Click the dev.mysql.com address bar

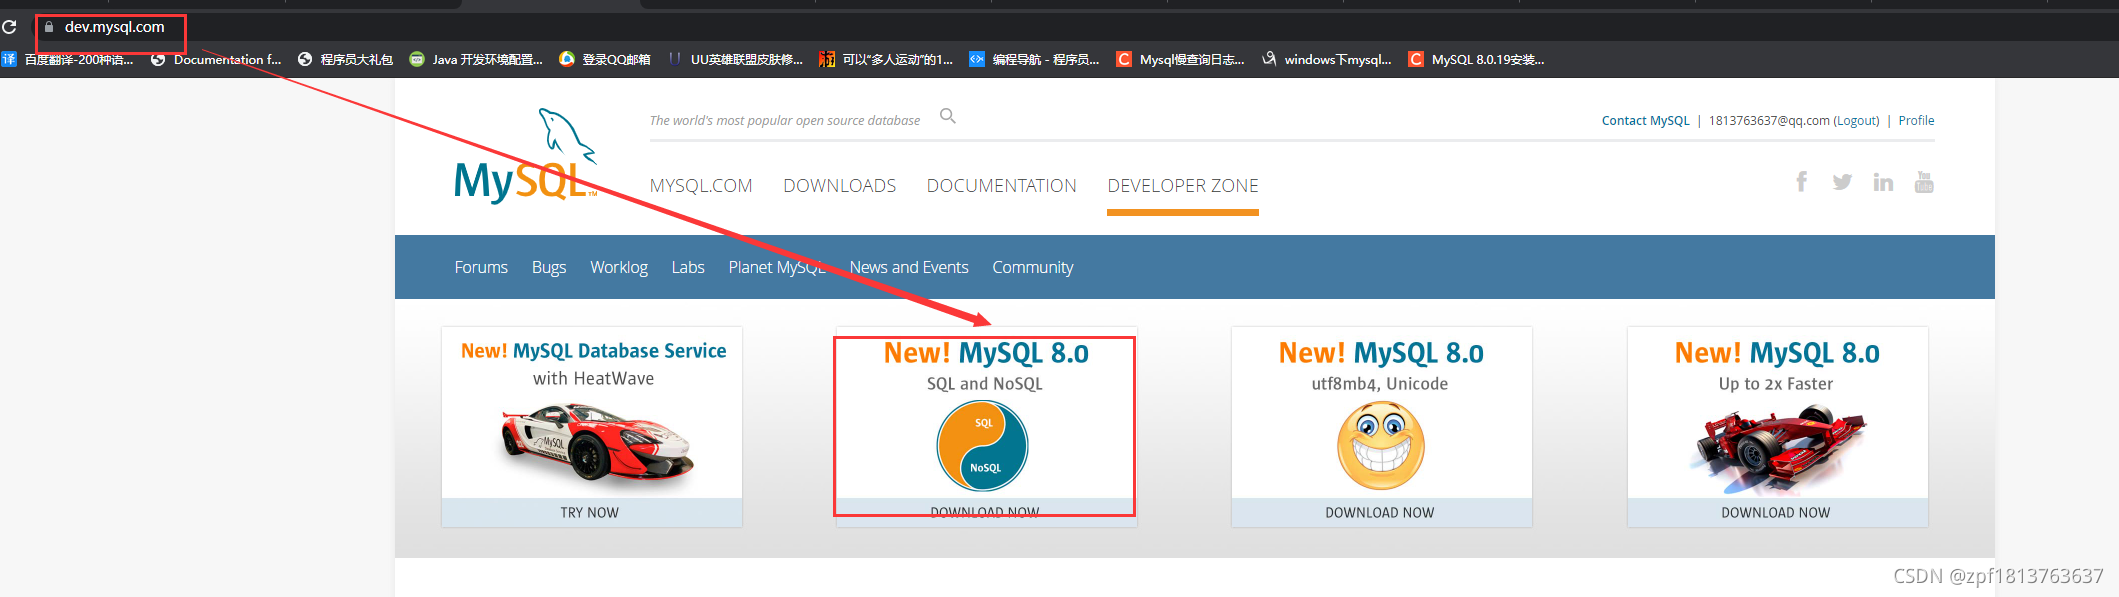tap(114, 27)
